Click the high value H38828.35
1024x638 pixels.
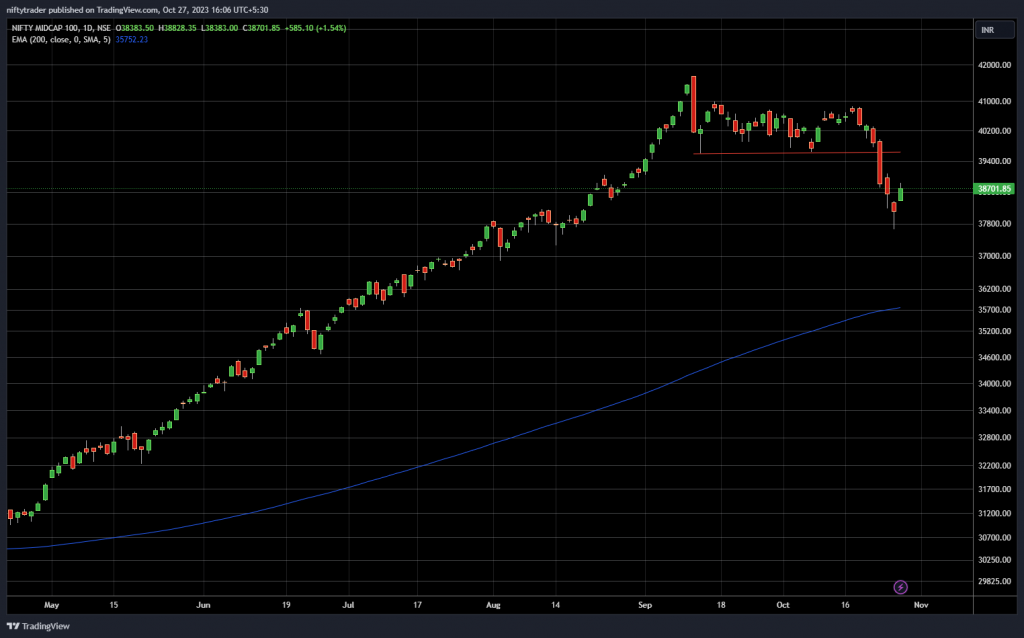pos(177,28)
